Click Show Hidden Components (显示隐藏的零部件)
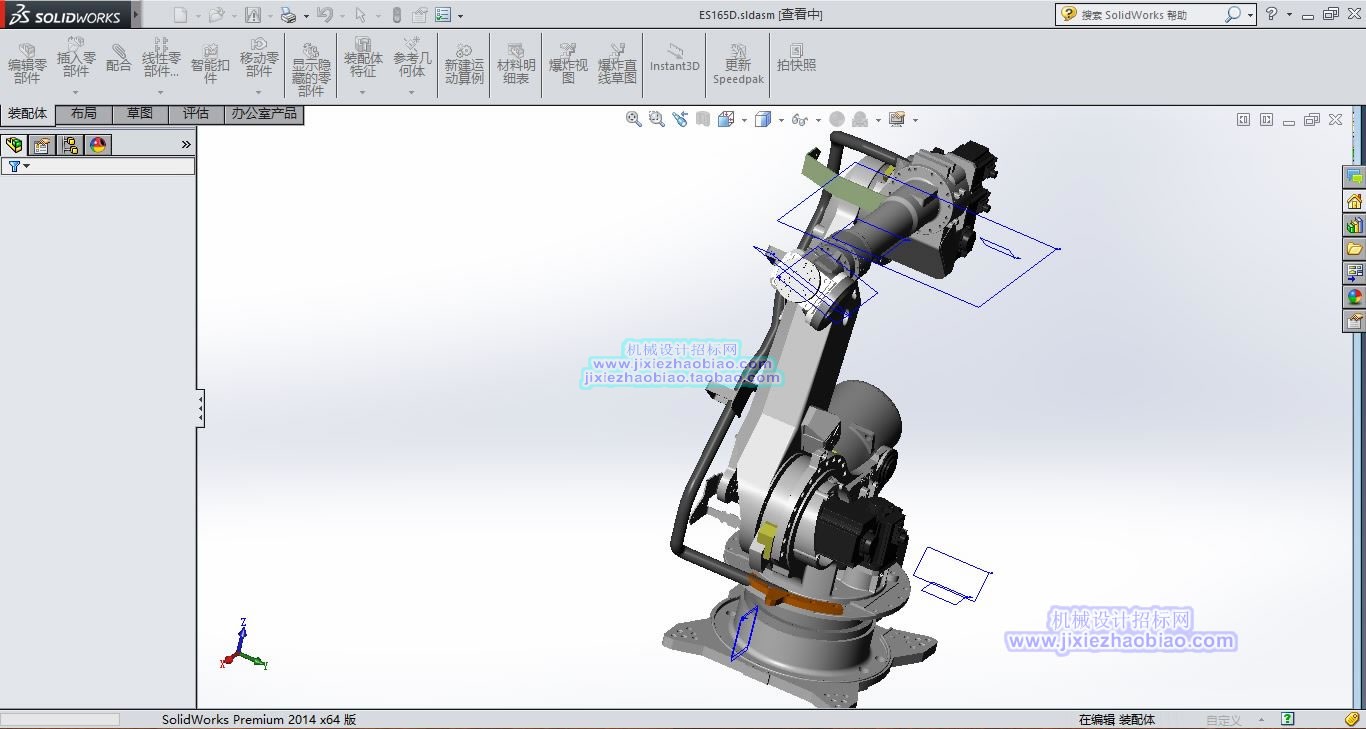 tap(311, 69)
